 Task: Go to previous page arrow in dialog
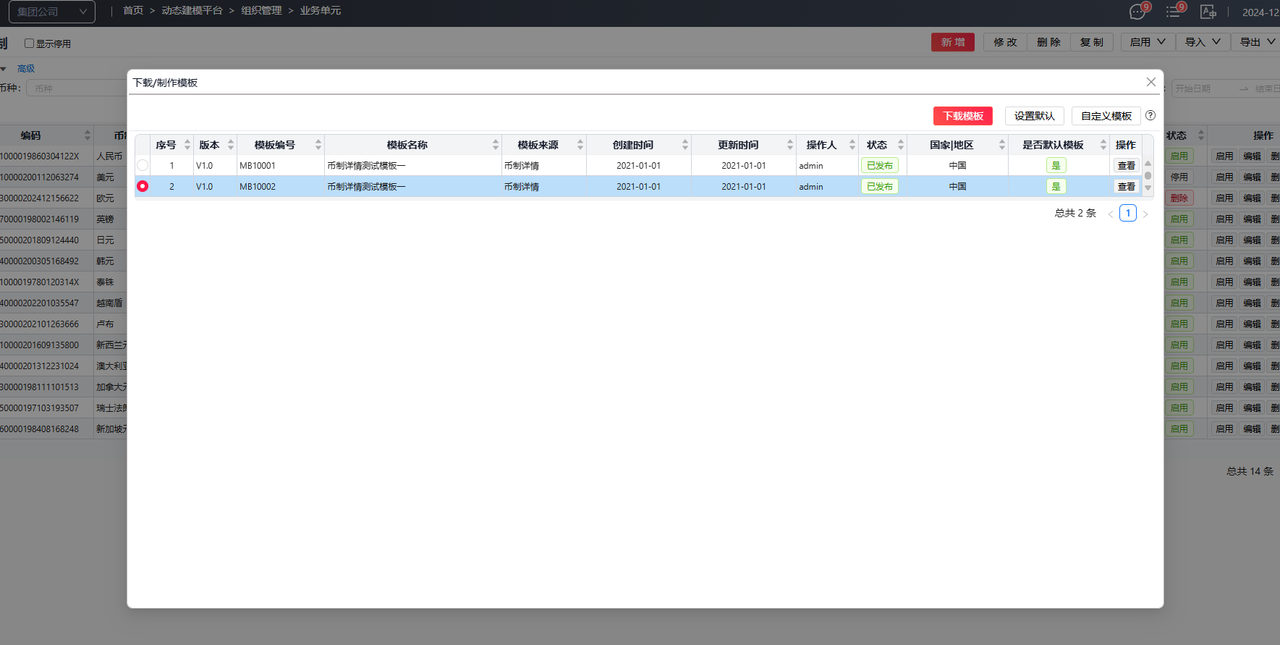1110,214
